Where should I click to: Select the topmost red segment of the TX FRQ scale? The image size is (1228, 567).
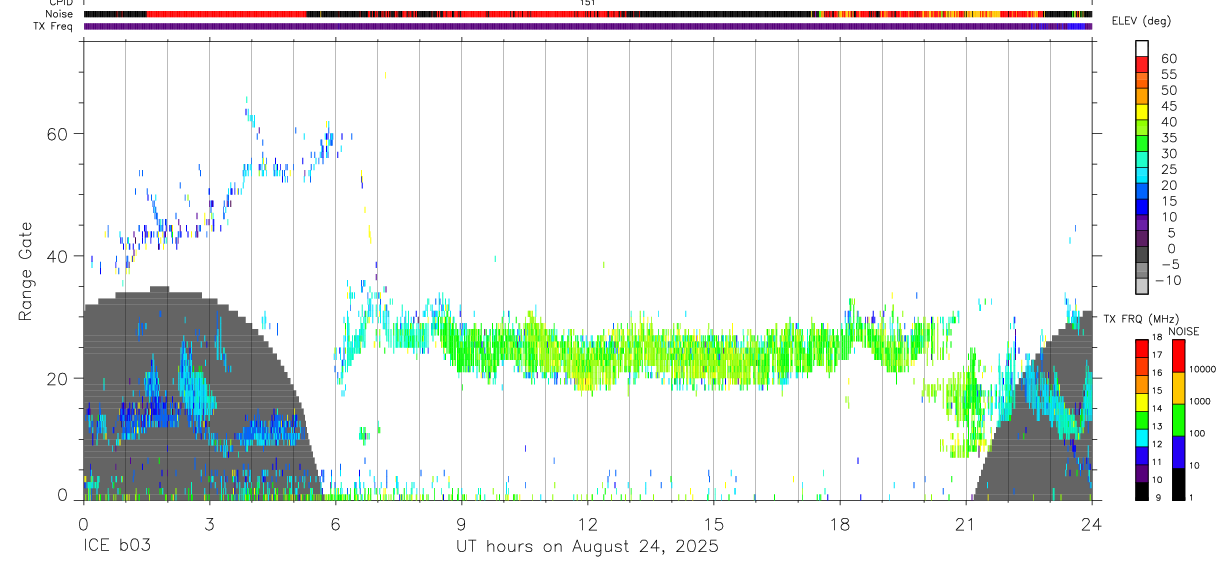click(x=1143, y=349)
